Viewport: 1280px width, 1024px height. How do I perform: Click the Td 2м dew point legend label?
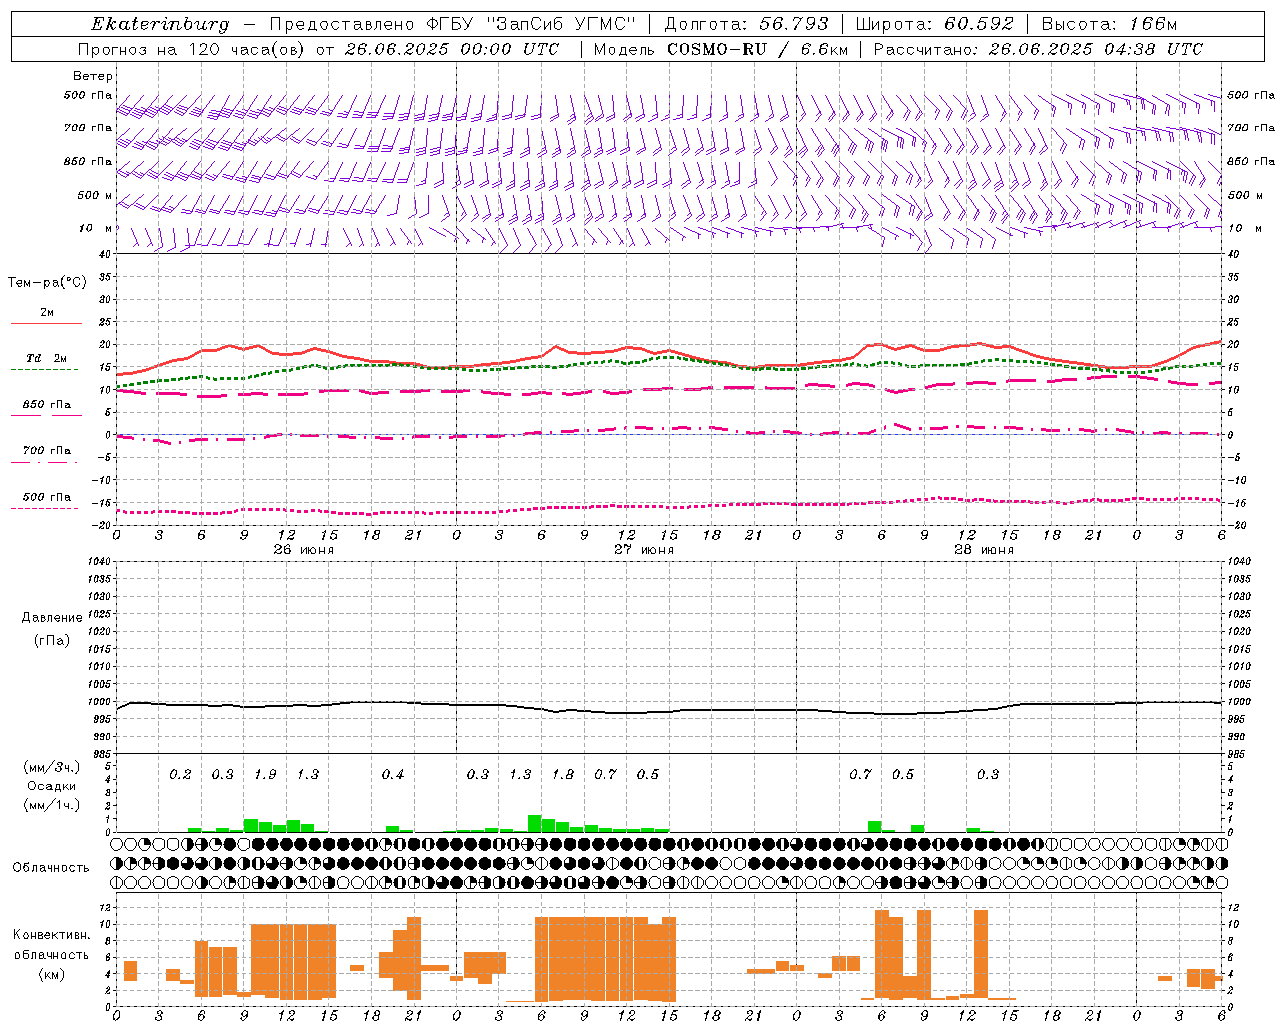[x=47, y=358]
